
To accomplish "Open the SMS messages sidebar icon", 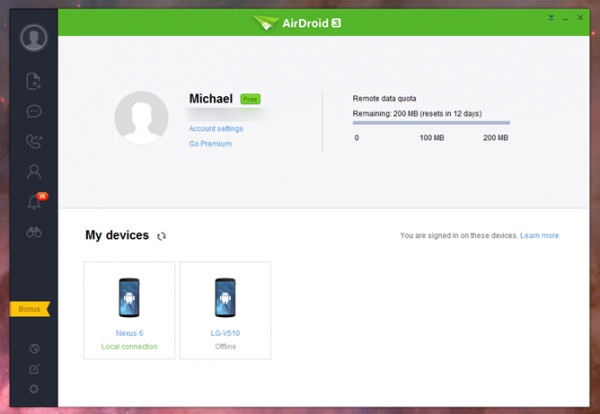I will tap(34, 111).
